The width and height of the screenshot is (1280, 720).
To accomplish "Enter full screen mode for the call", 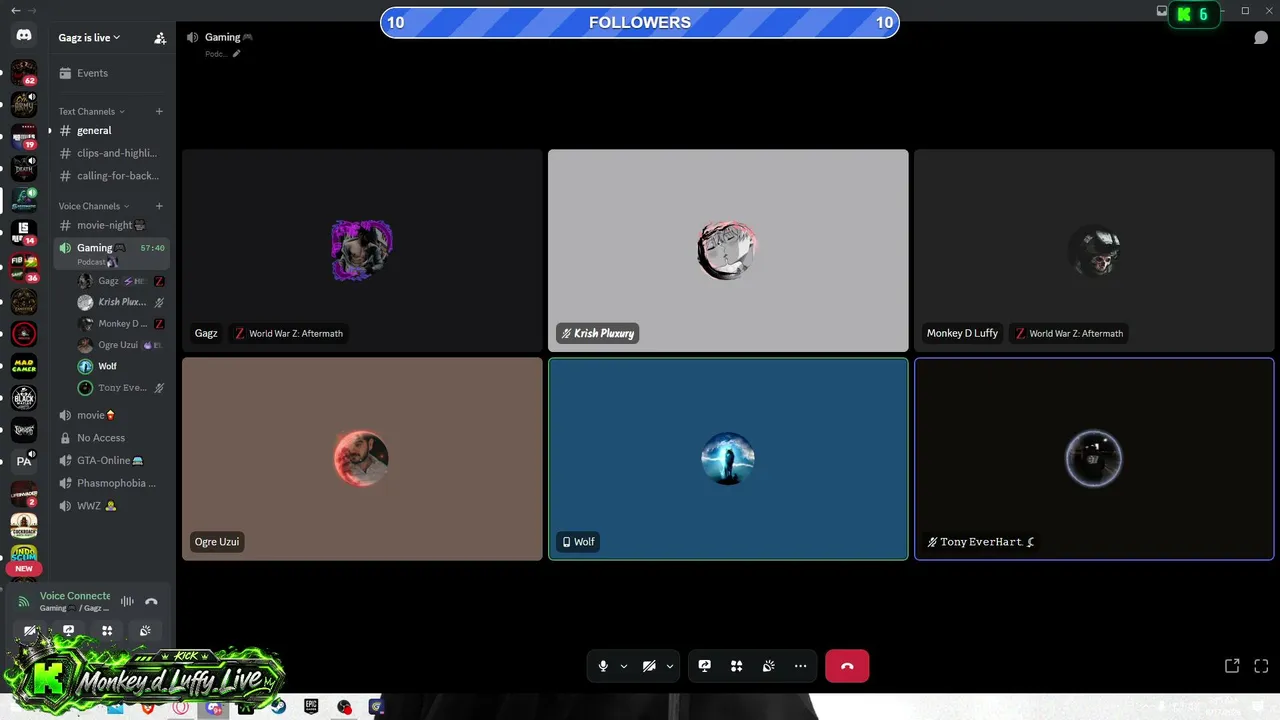I will click(1261, 666).
